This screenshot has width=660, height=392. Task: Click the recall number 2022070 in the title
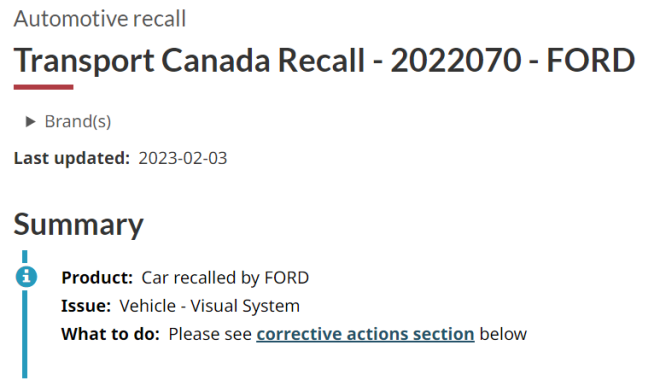point(456,60)
